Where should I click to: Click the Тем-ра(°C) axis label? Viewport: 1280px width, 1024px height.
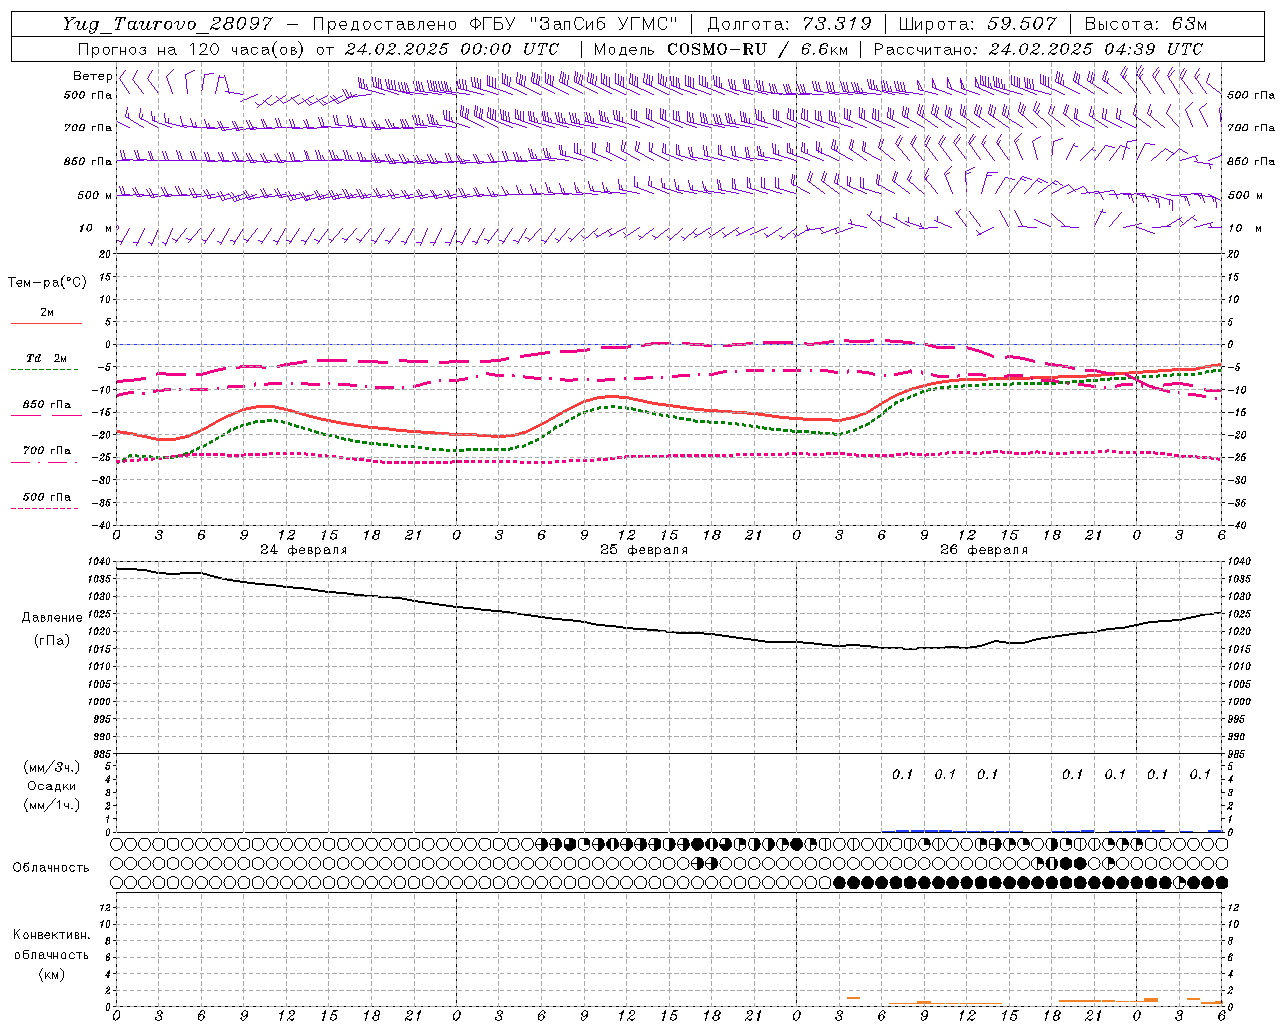(x=47, y=283)
